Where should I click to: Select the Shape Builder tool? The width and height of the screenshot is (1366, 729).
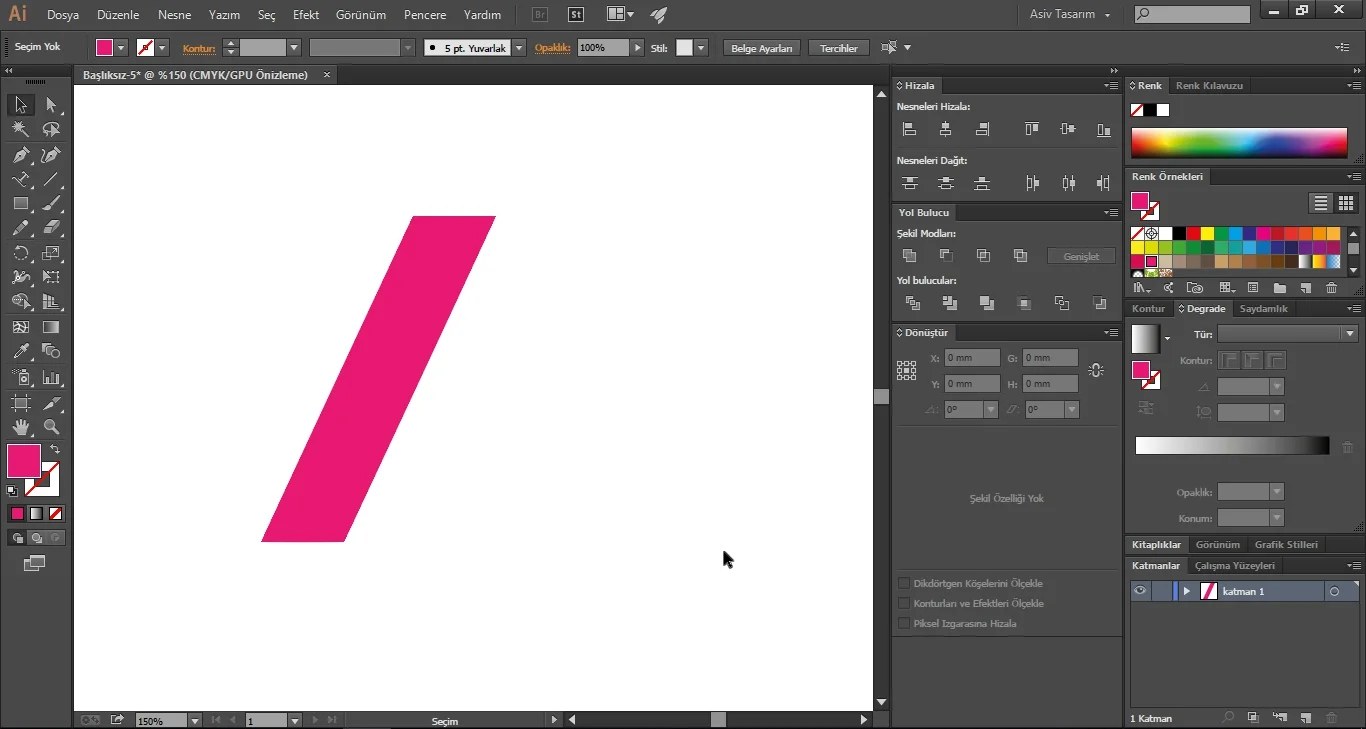coord(21,302)
